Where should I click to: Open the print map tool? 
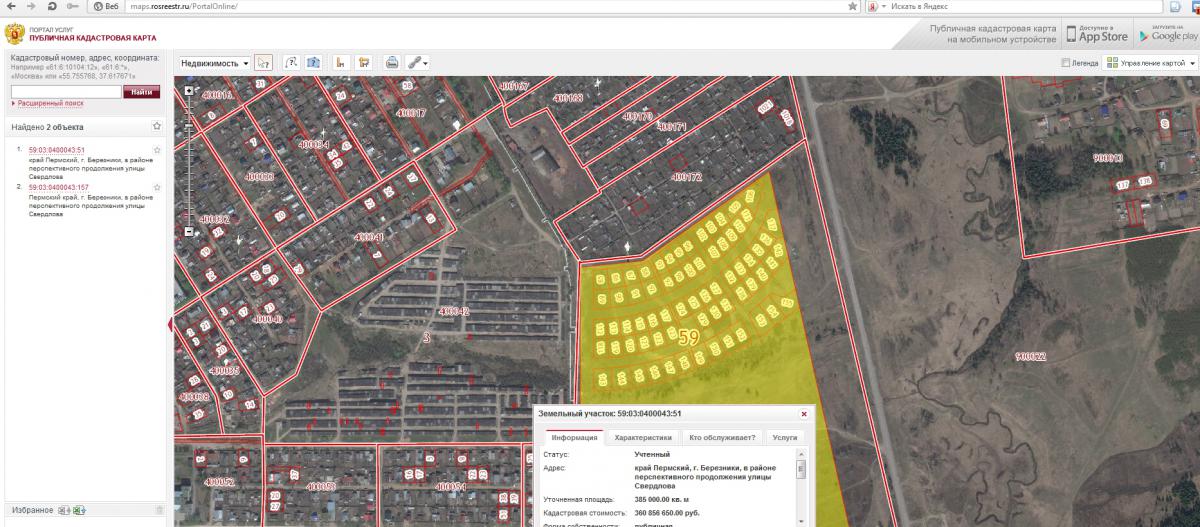[x=392, y=62]
